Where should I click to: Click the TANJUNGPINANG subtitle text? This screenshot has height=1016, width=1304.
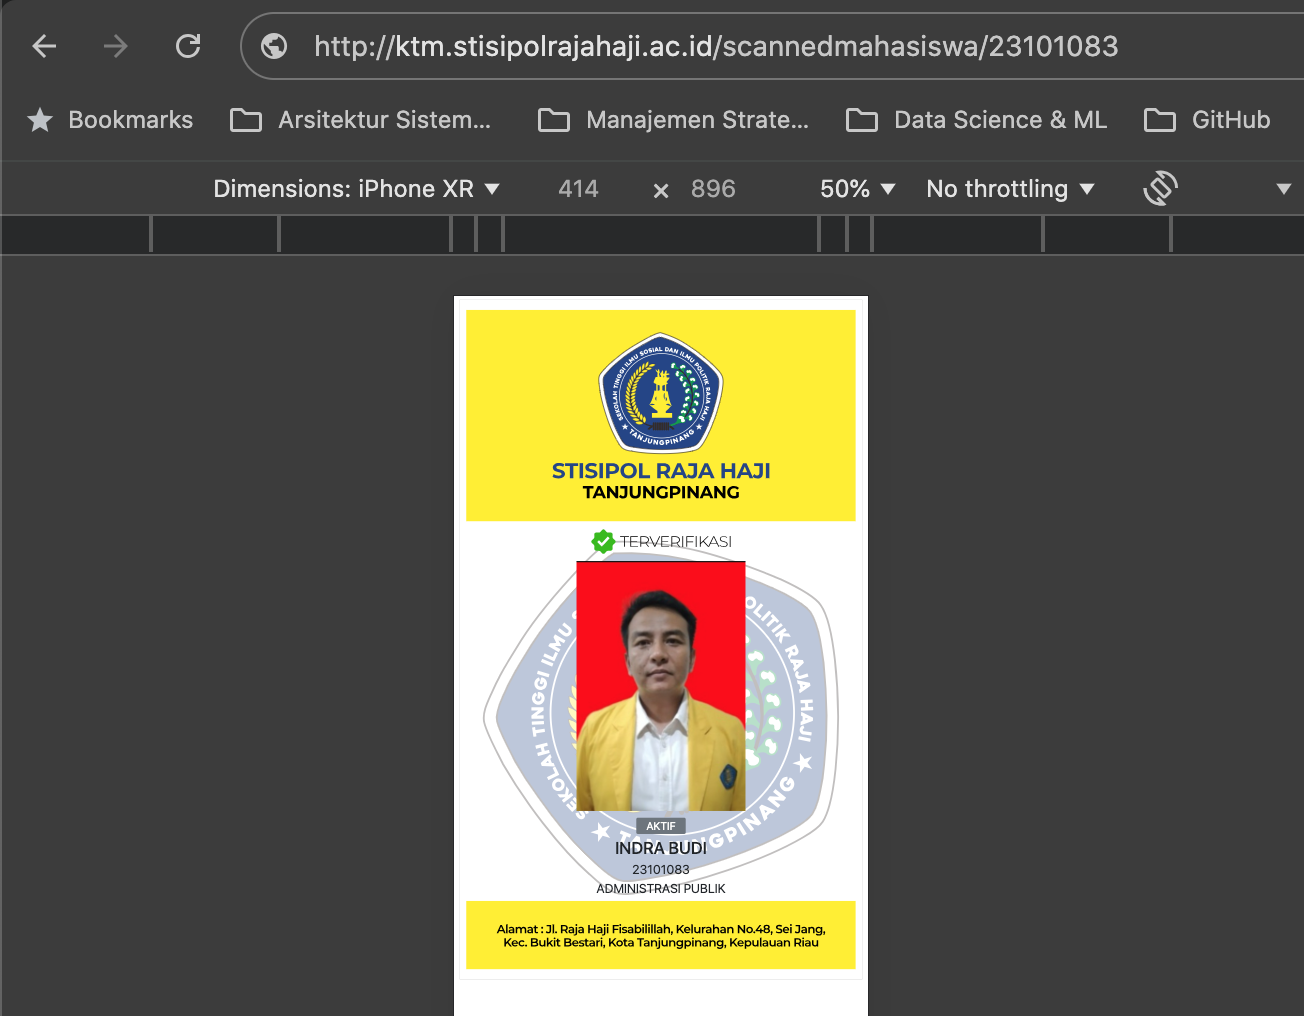661,492
